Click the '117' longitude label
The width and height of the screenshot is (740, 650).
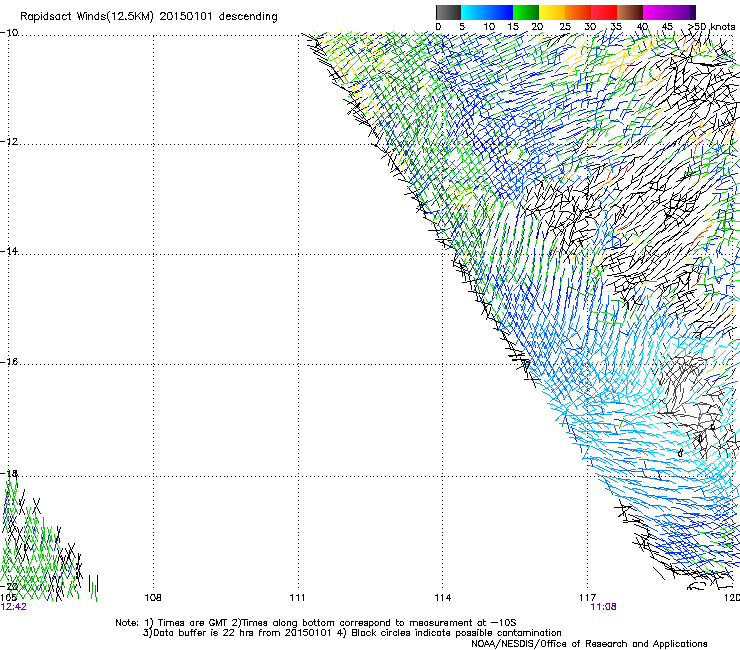tap(588, 598)
